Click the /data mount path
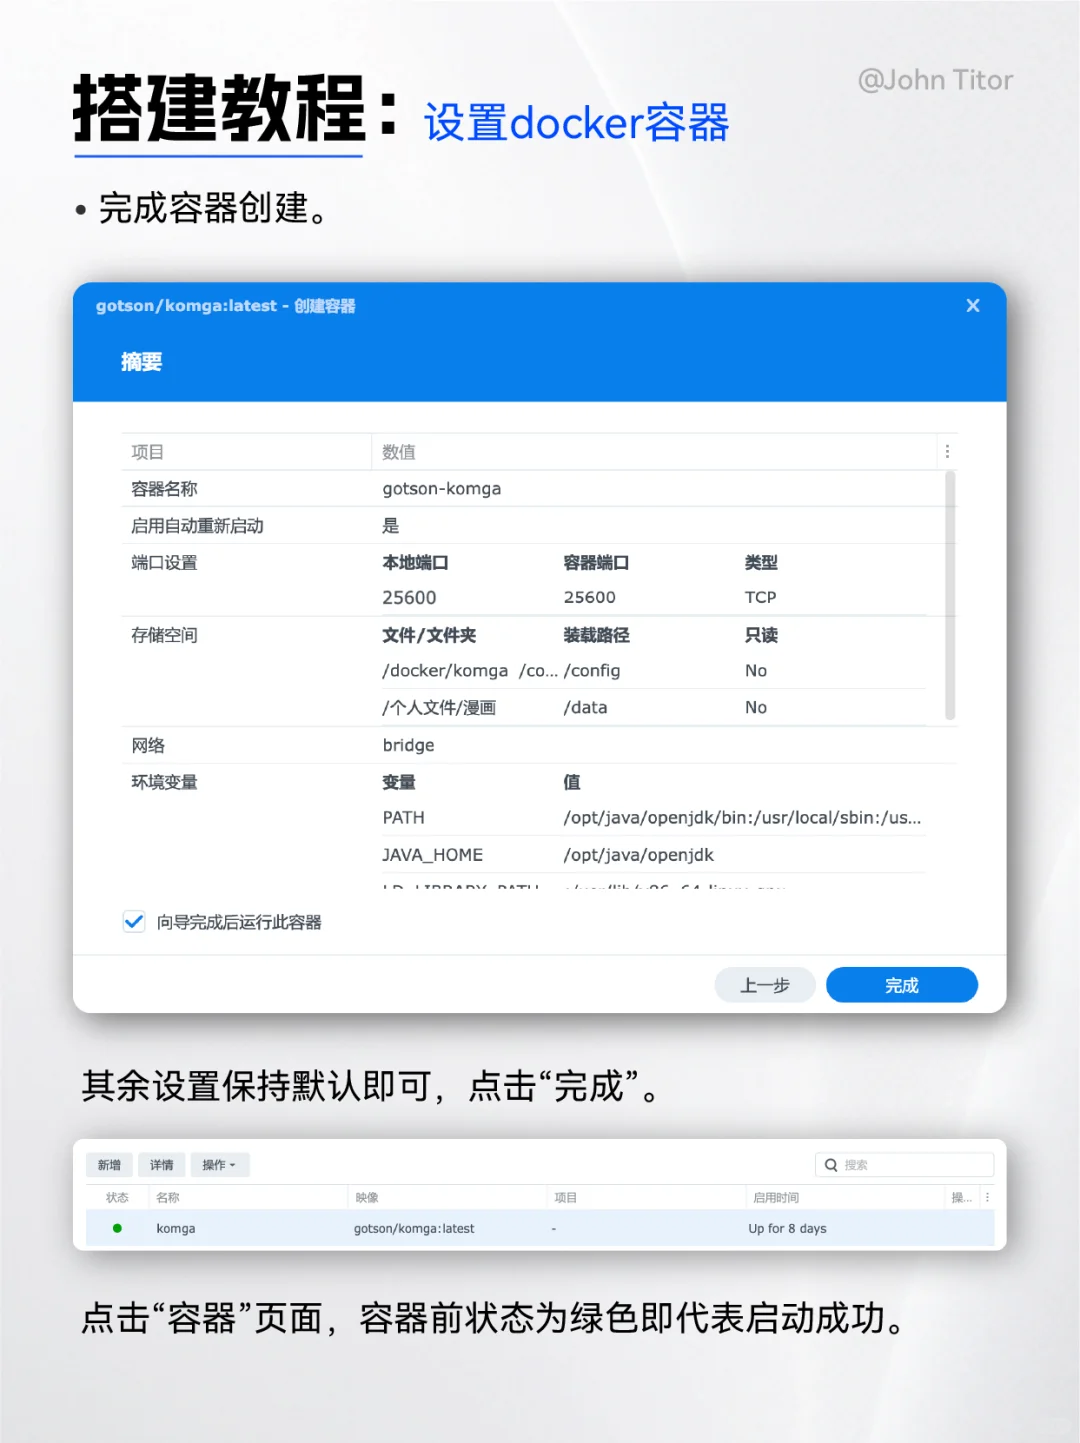The width and height of the screenshot is (1080, 1443). [585, 708]
